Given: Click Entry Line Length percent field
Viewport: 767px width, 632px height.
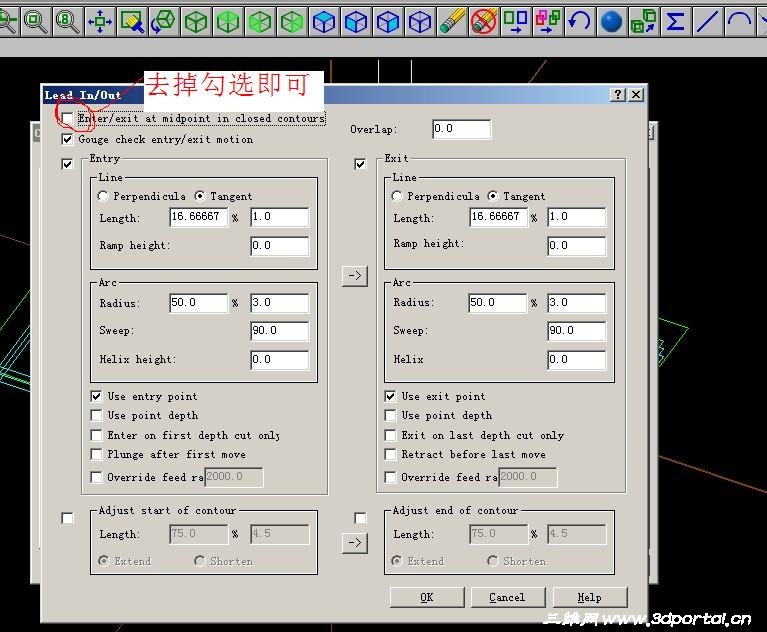Looking at the screenshot, I should pos(199,217).
